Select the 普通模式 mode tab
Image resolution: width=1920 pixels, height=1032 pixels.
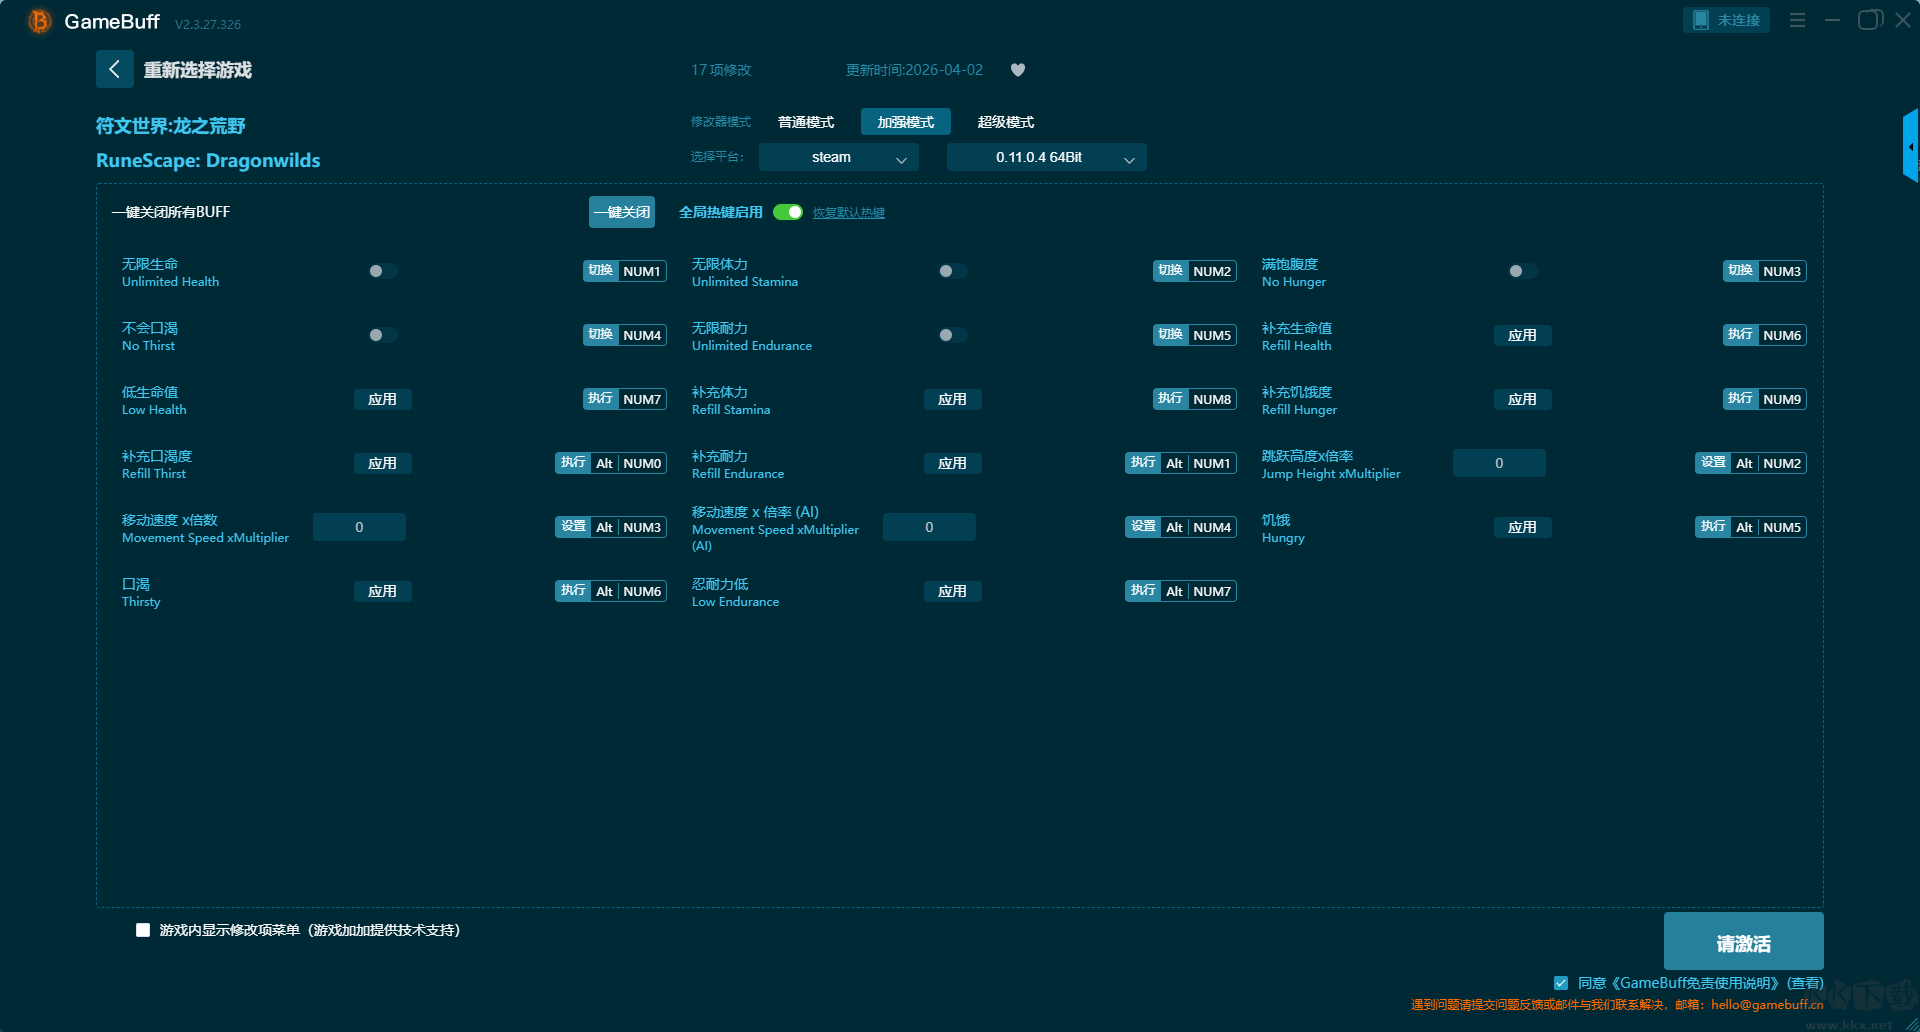pos(806,122)
